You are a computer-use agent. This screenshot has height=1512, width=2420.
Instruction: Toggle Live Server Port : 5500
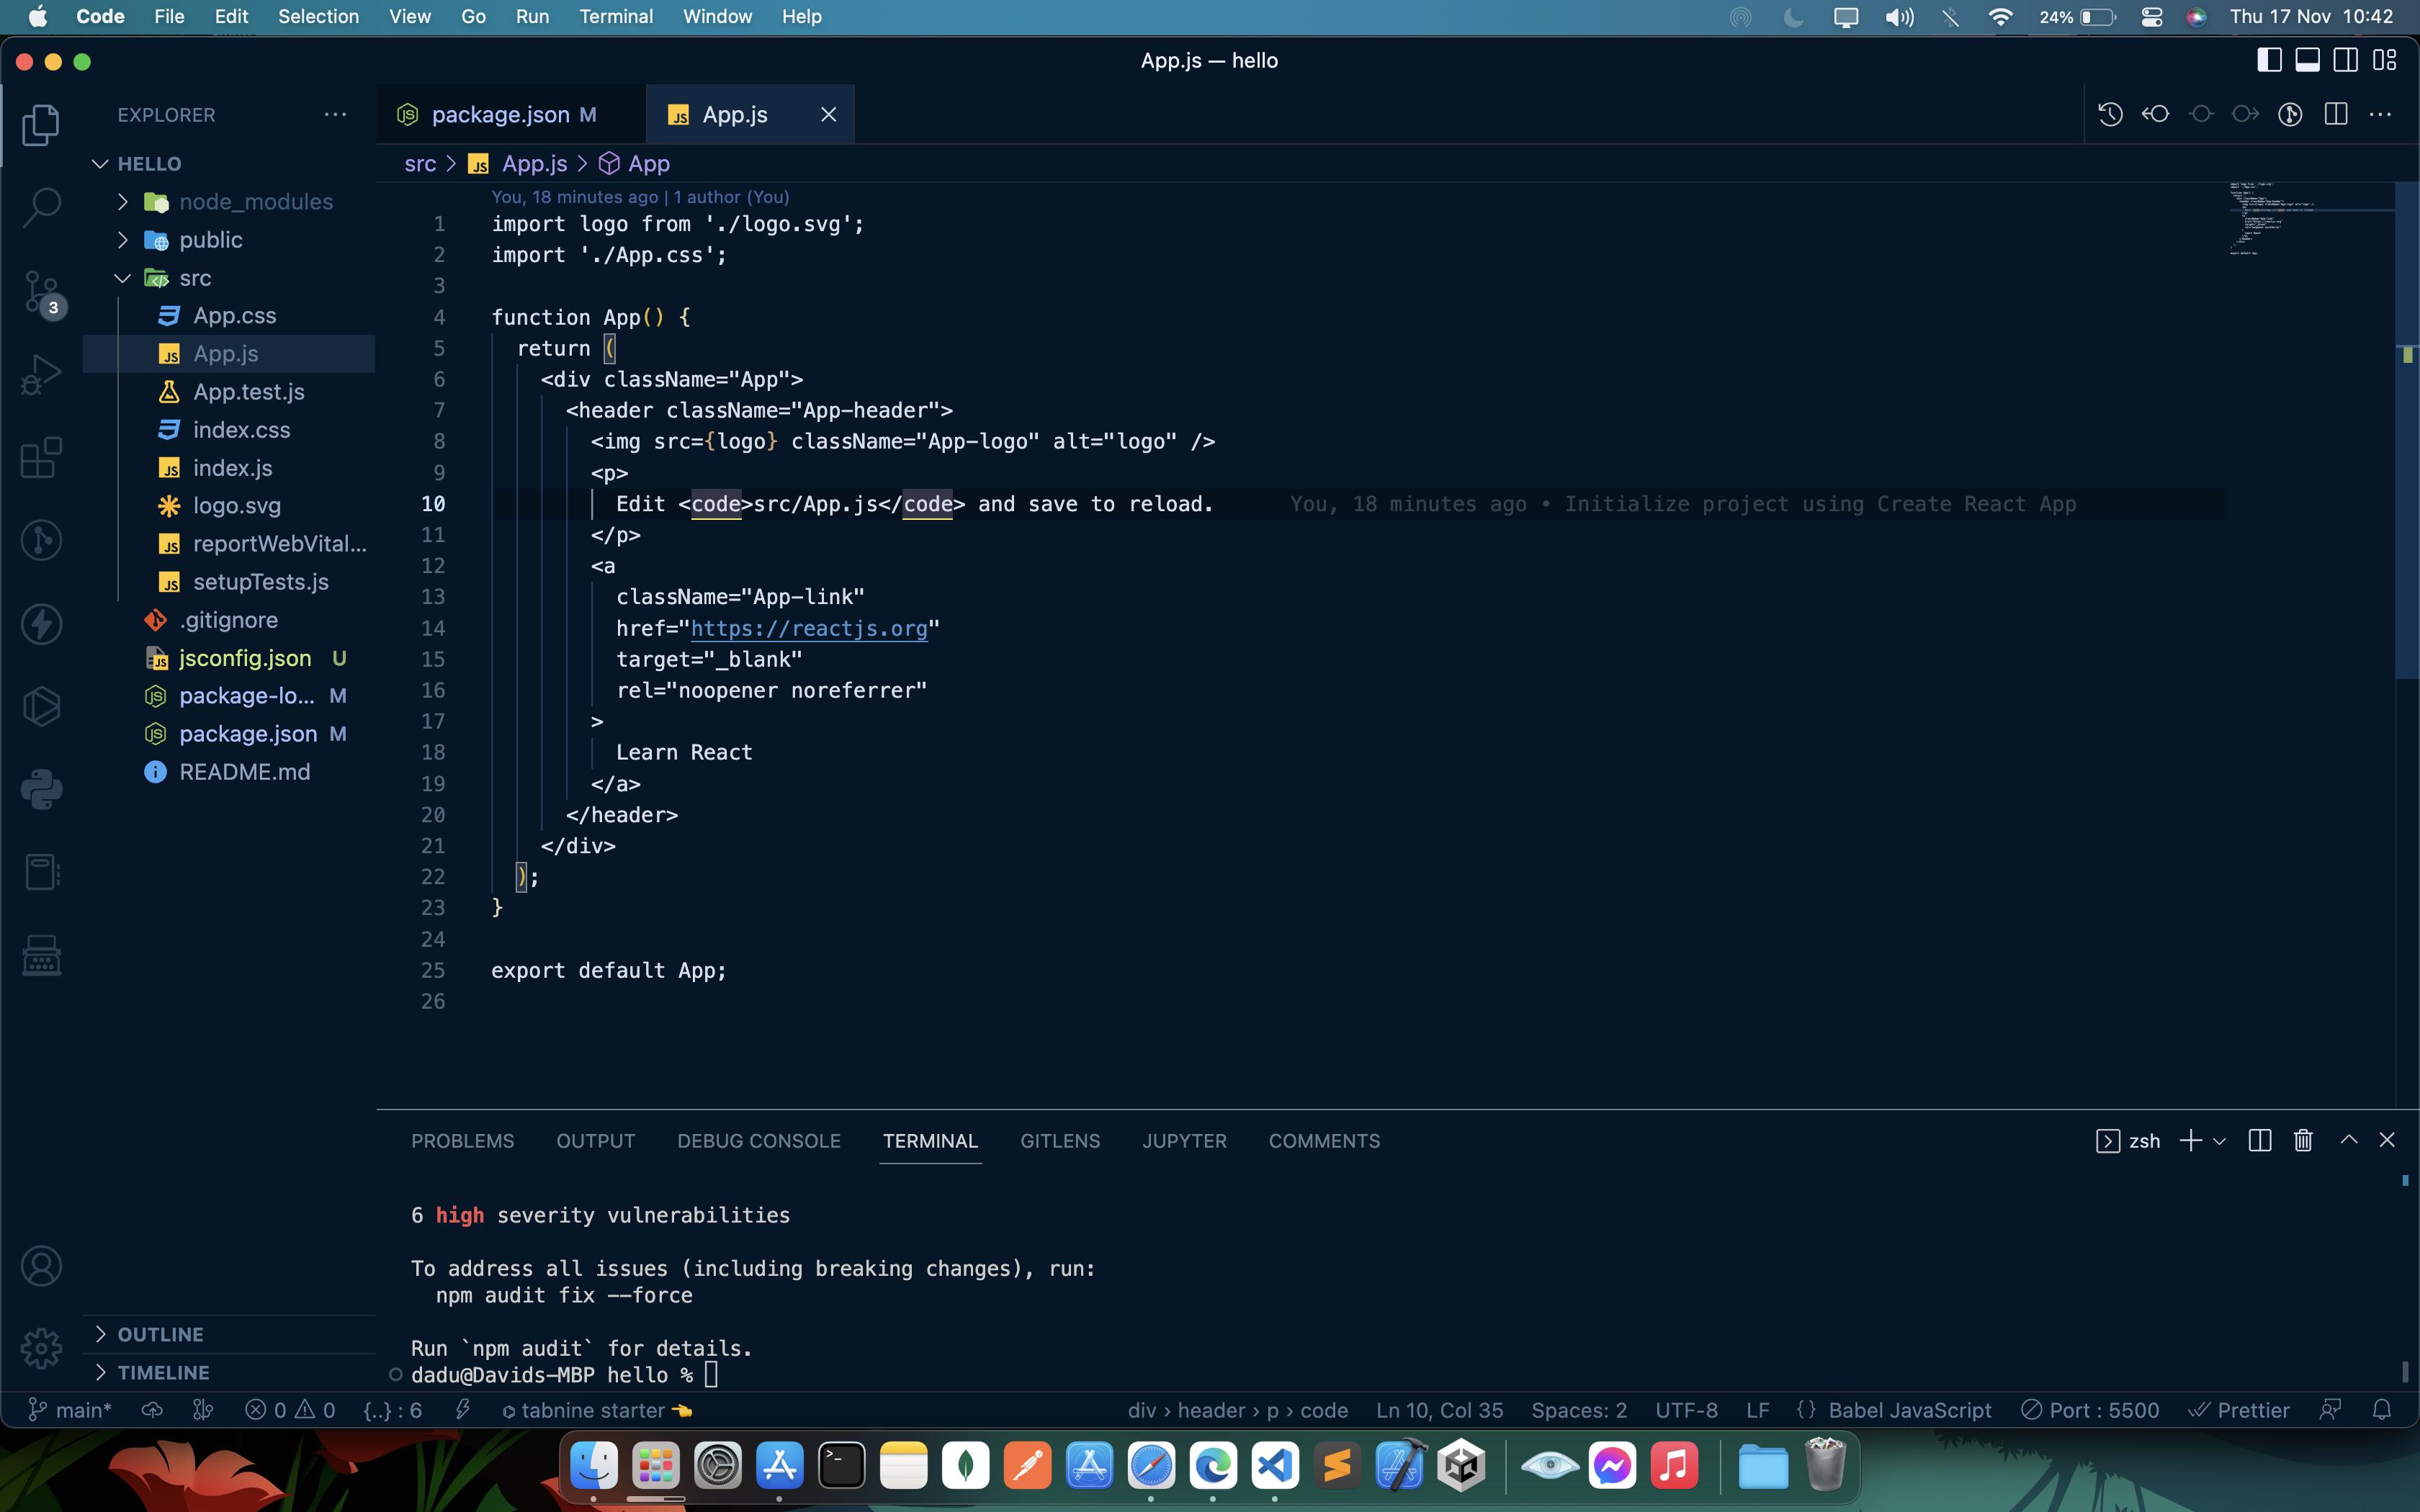tap(2089, 1410)
